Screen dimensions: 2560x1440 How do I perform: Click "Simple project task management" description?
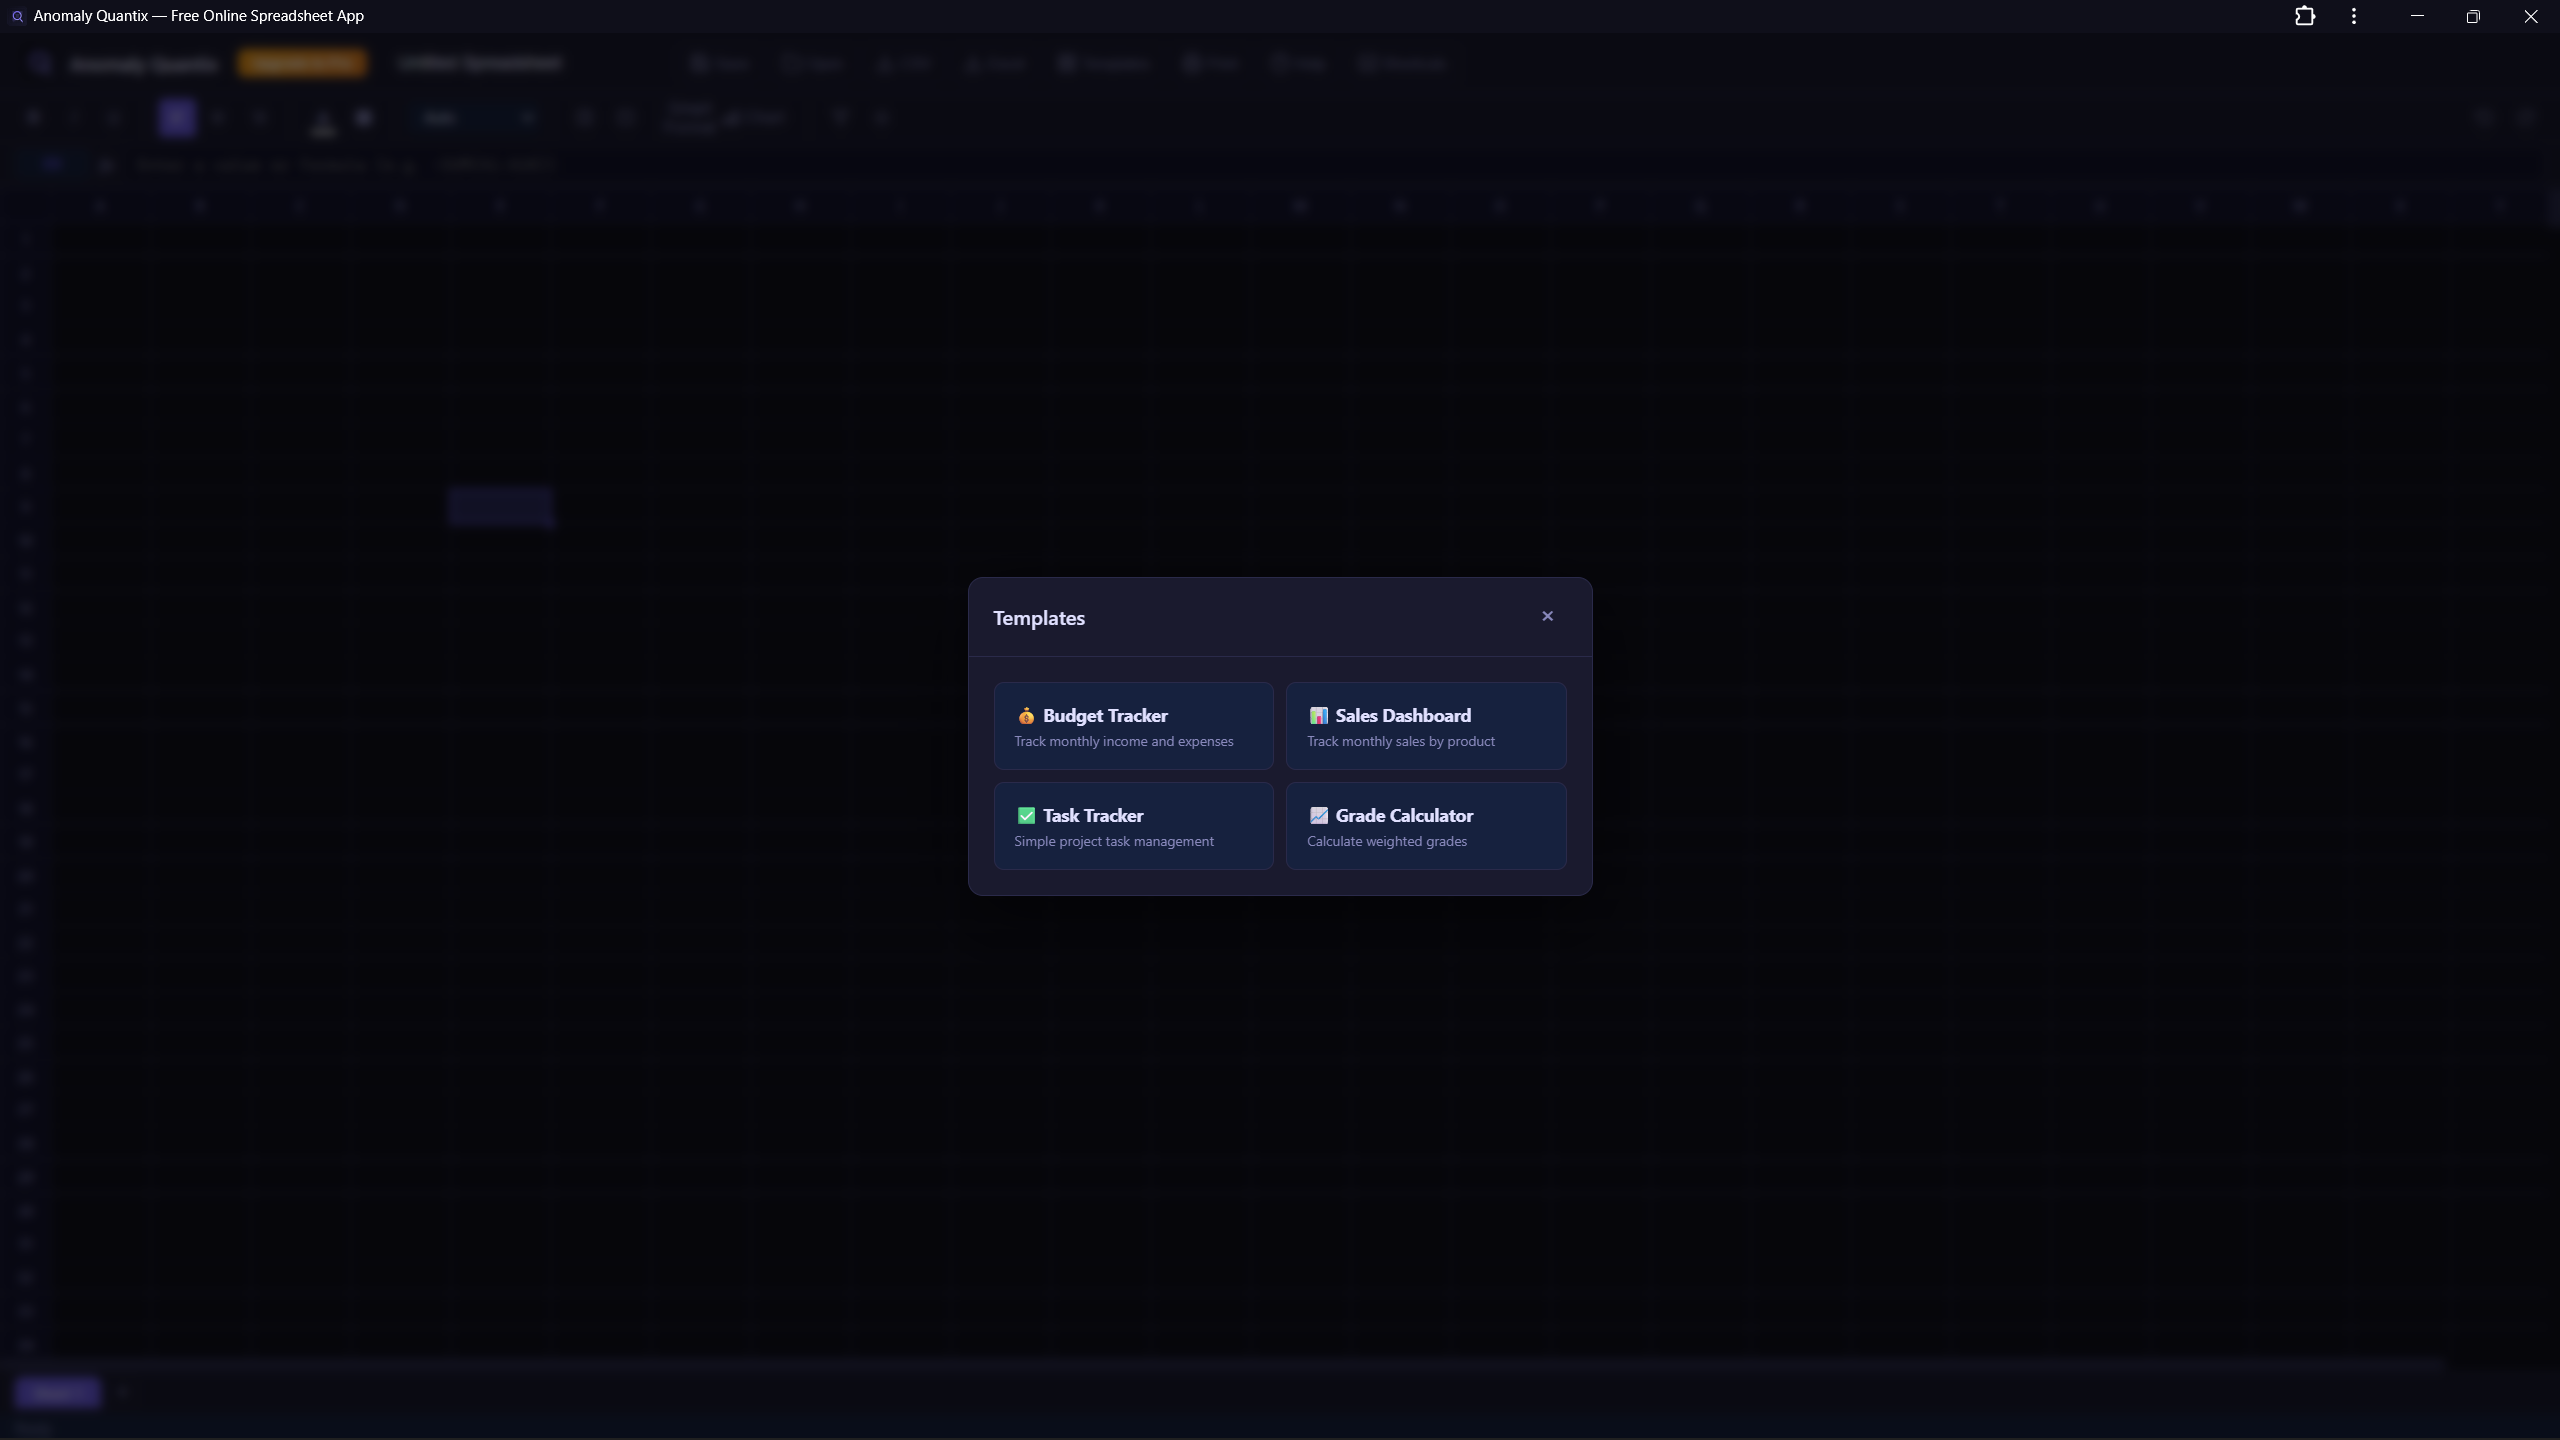coord(1113,842)
